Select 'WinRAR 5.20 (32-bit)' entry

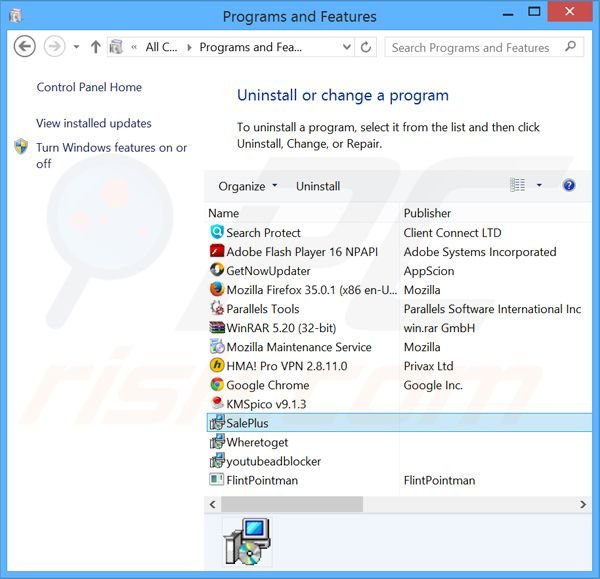coord(281,328)
